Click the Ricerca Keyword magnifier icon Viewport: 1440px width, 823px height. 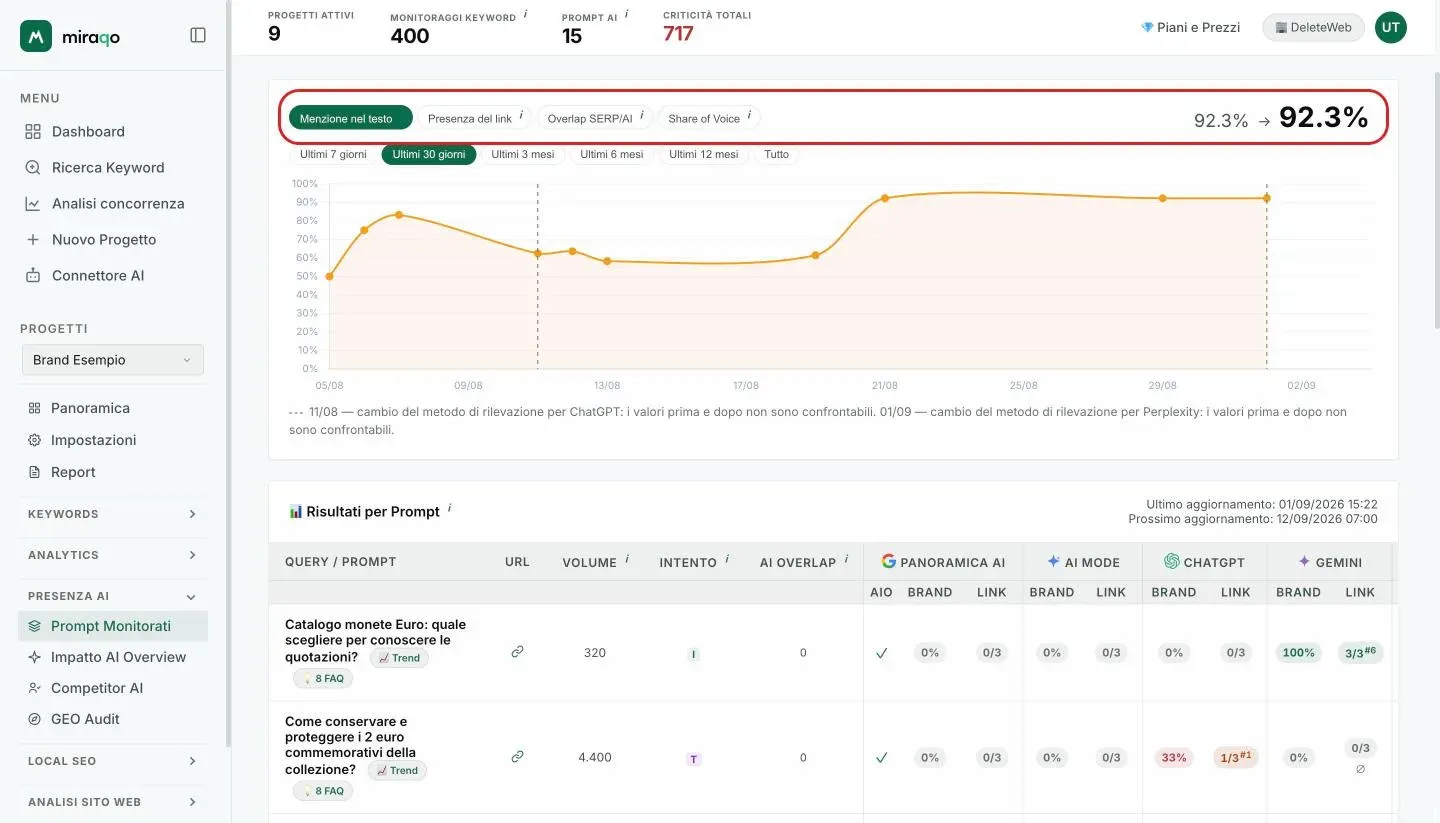tap(33, 168)
